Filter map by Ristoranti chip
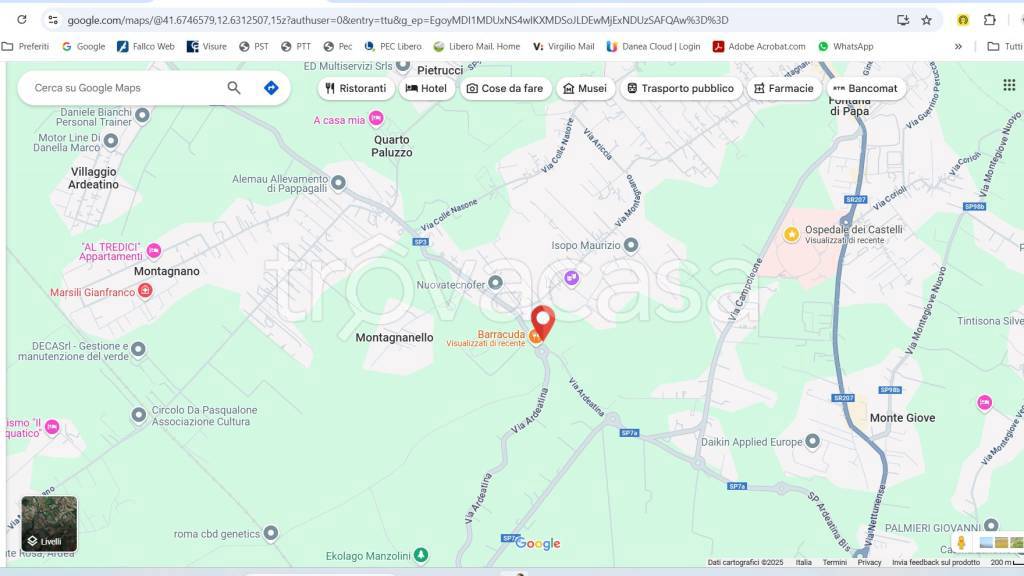This screenshot has width=1024, height=576. click(x=355, y=88)
